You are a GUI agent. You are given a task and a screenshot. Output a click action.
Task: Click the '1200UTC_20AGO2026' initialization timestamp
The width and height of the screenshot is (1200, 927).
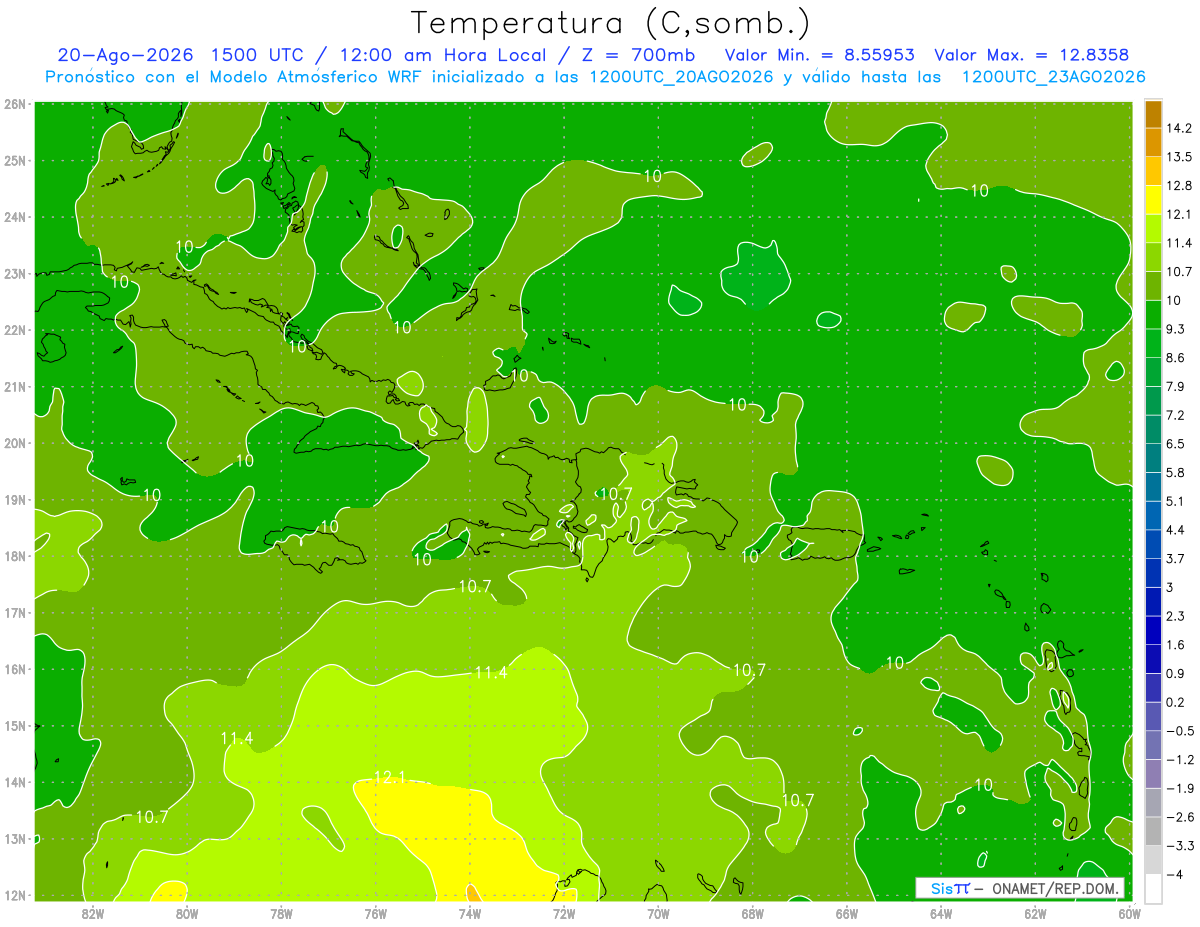tap(682, 77)
